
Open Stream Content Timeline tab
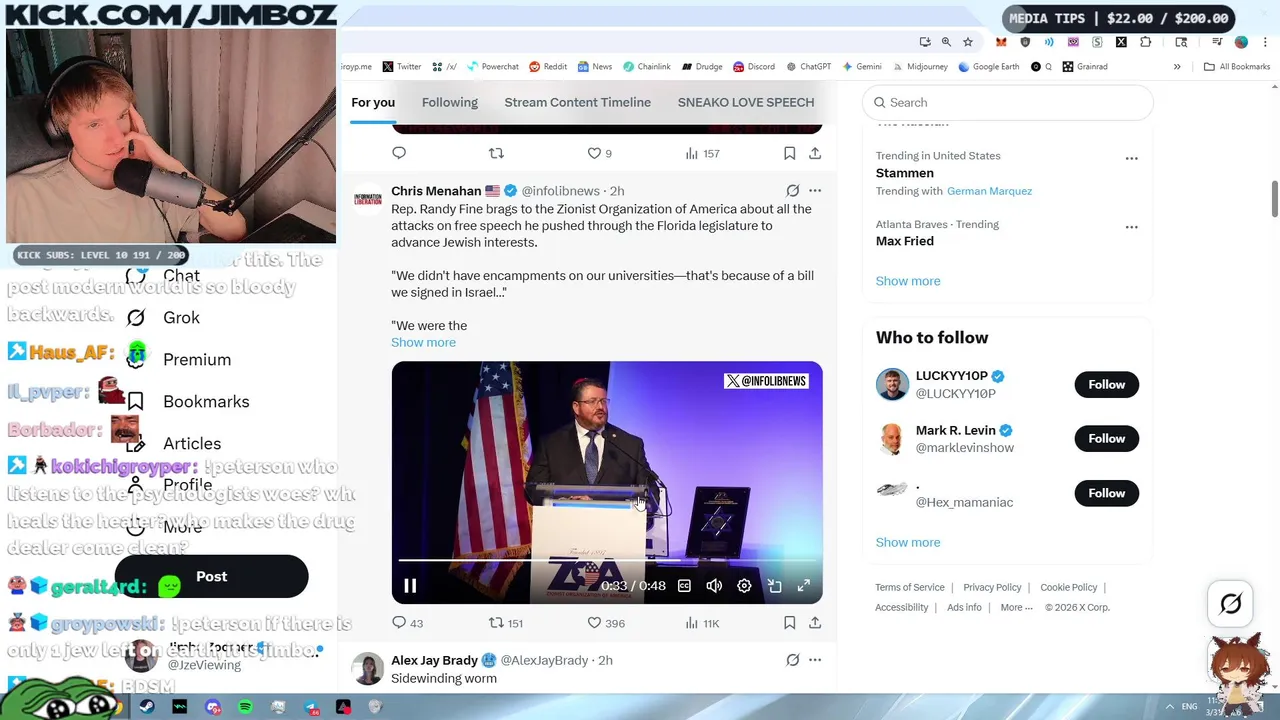(x=578, y=102)
